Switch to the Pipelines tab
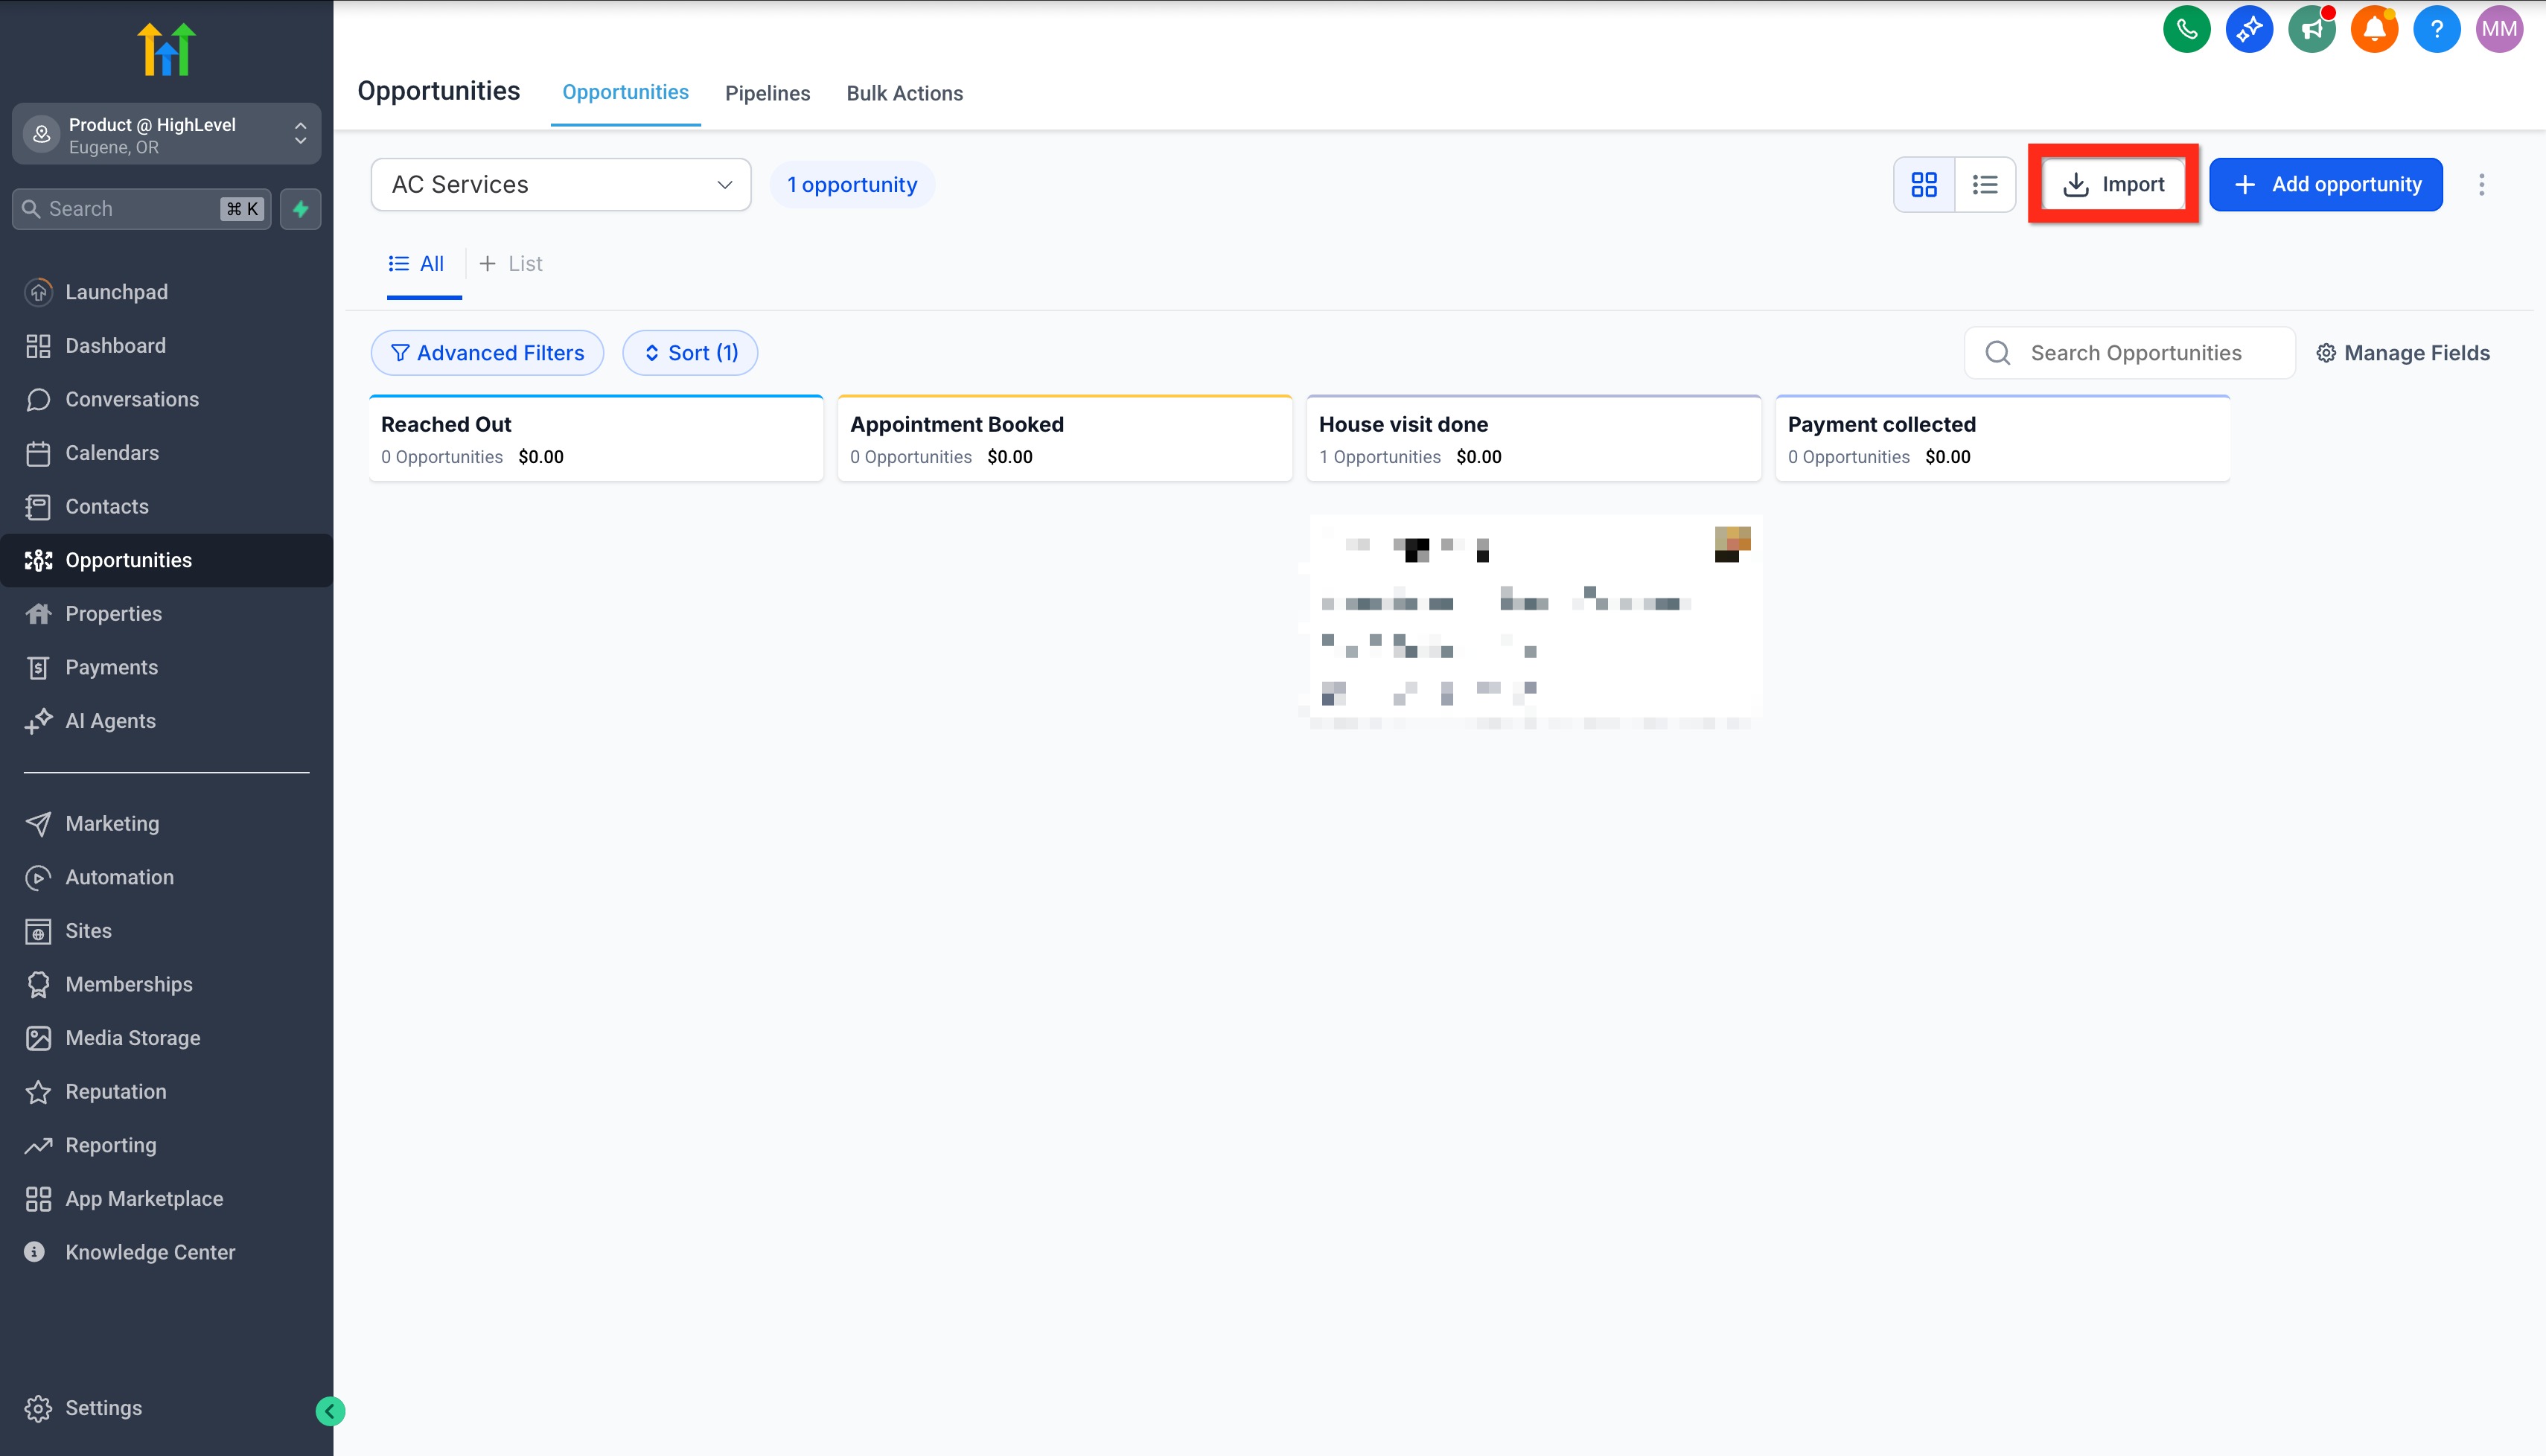Image resolution: width=2546 pixels, height=1456 pixels. (x=767, y=93)
